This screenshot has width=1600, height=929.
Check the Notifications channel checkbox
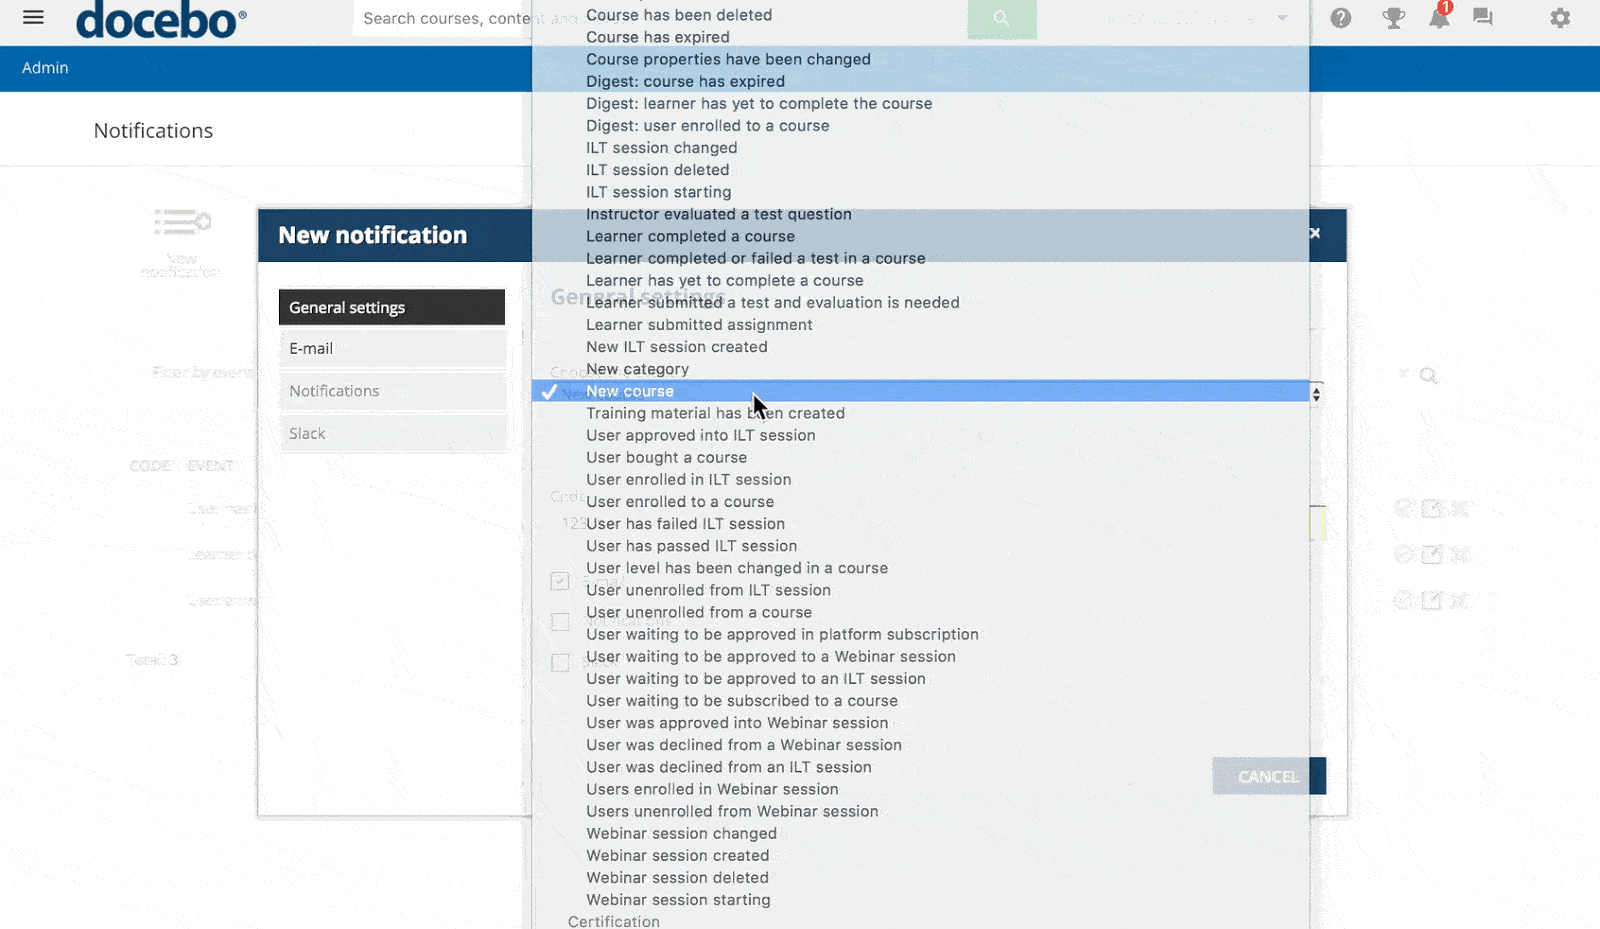[559, 621]
